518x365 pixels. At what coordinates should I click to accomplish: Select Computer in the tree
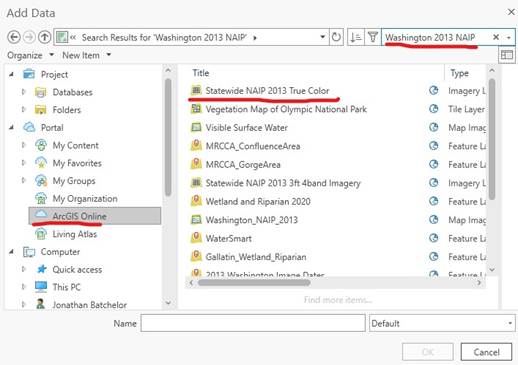60,252
